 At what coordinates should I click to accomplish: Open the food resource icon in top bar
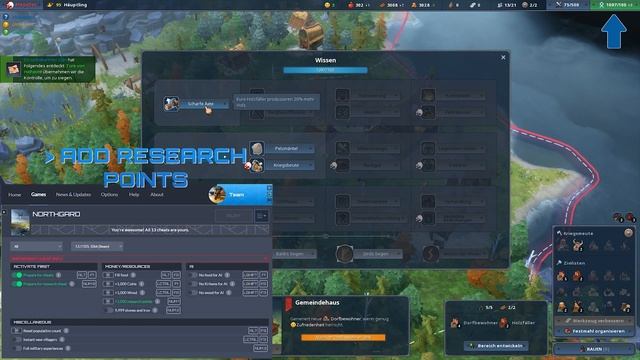(x=351, y=5)
